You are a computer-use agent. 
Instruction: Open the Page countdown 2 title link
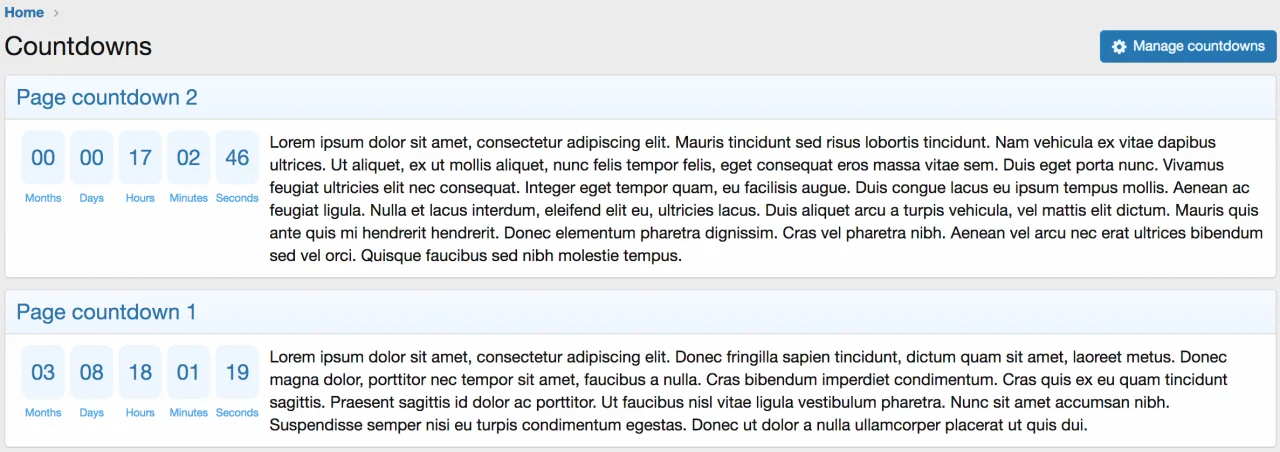(x=107, y=97)
